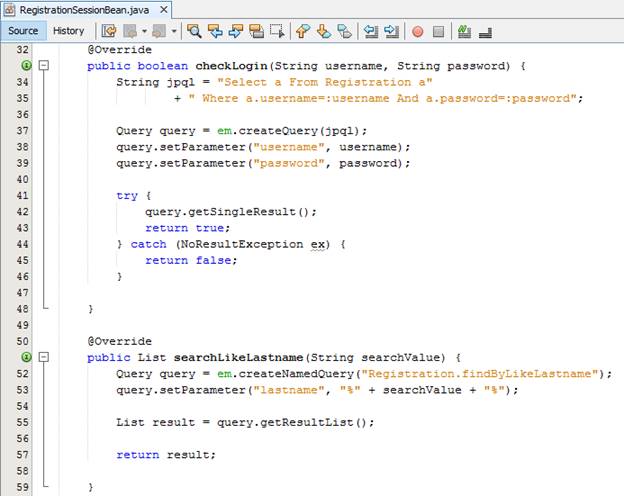The image size is (624, 496).
Task: Click the searchLikeLastname method name
Action: [x=238, y=357]
